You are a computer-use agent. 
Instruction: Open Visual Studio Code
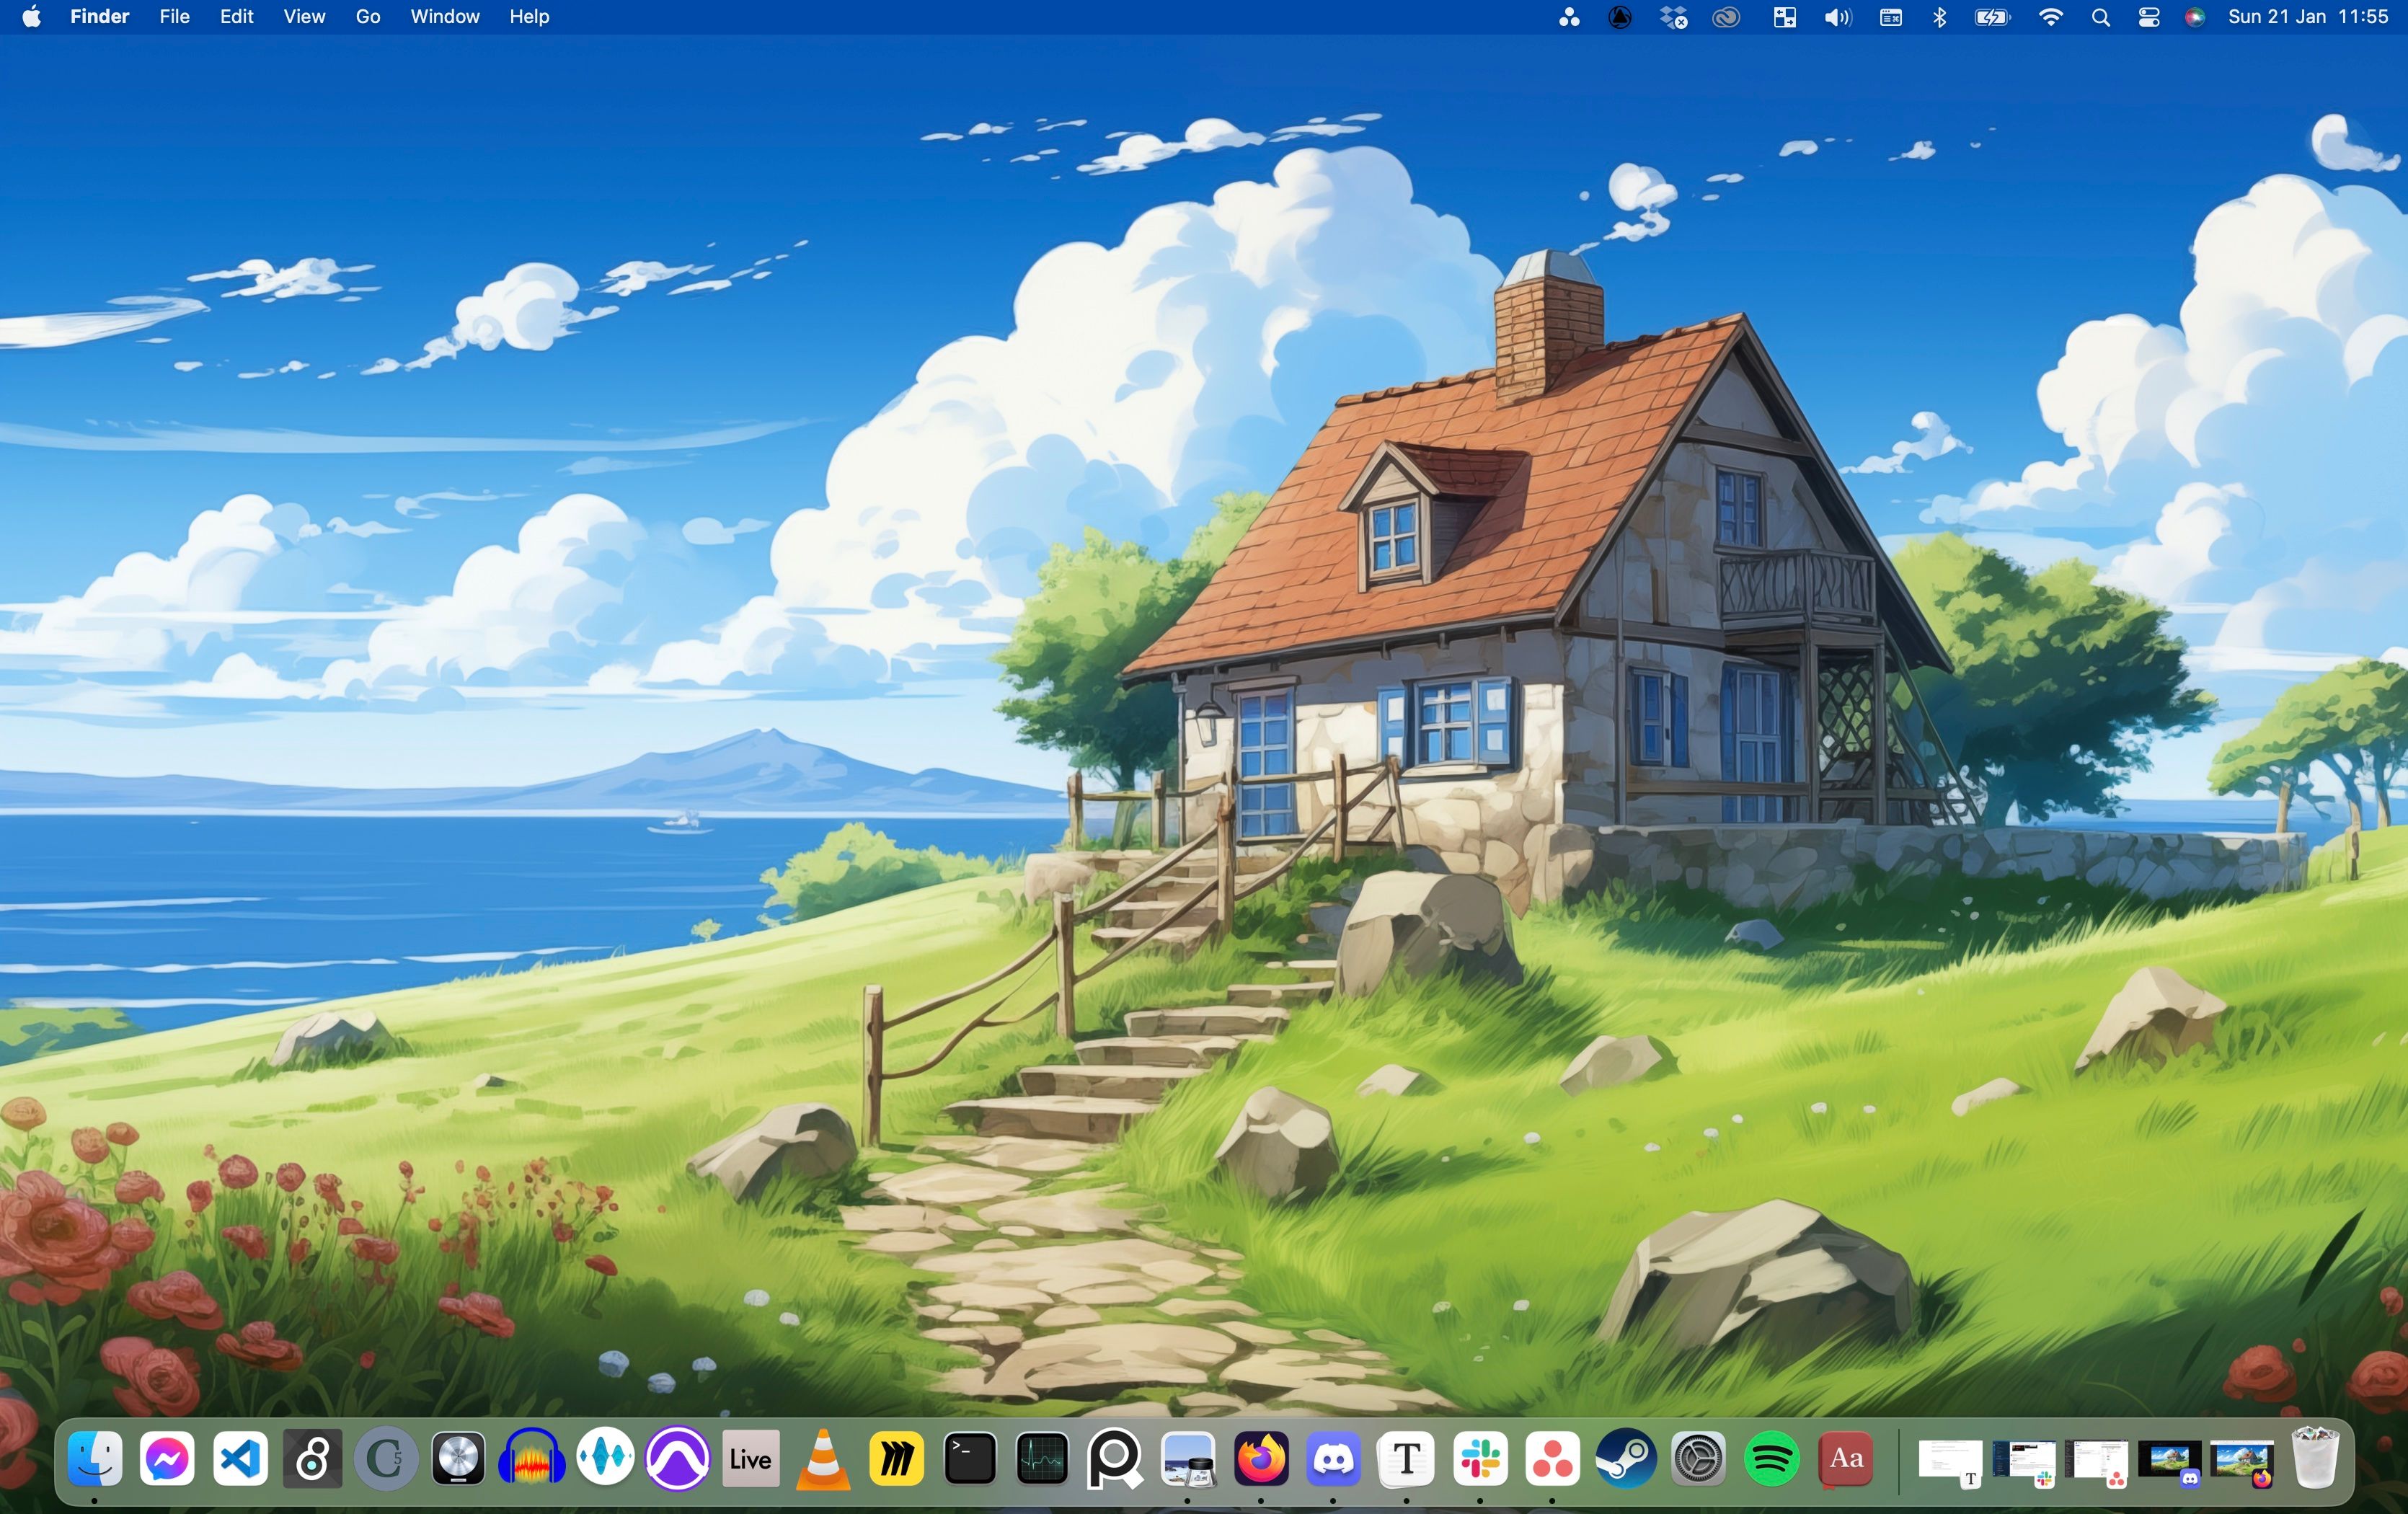[x=240, y=1460]
